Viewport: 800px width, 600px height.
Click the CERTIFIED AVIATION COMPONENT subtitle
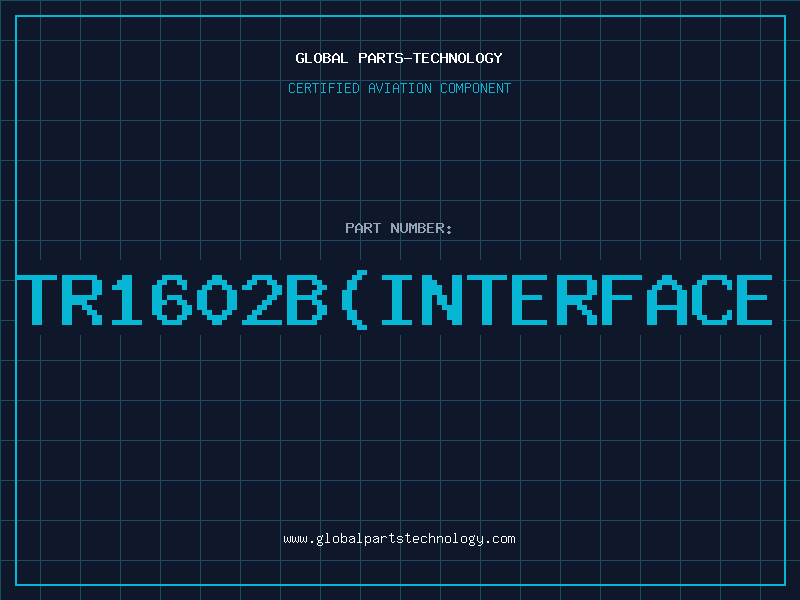(399, 88)
